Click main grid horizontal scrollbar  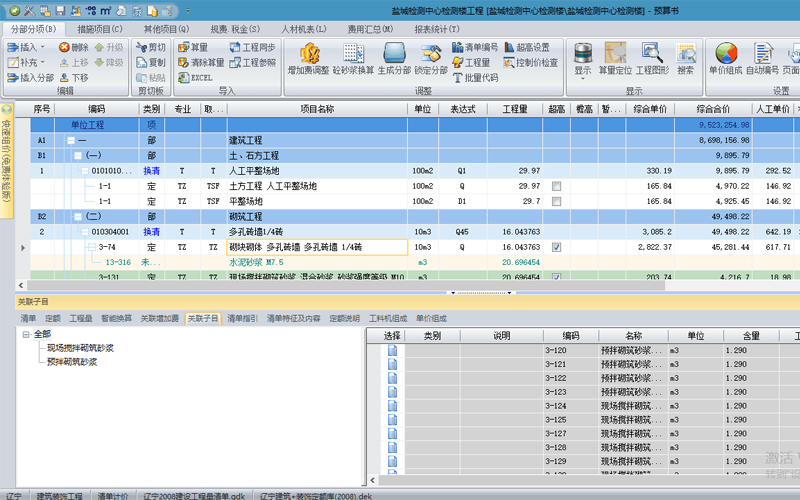[x=345, y=286]
